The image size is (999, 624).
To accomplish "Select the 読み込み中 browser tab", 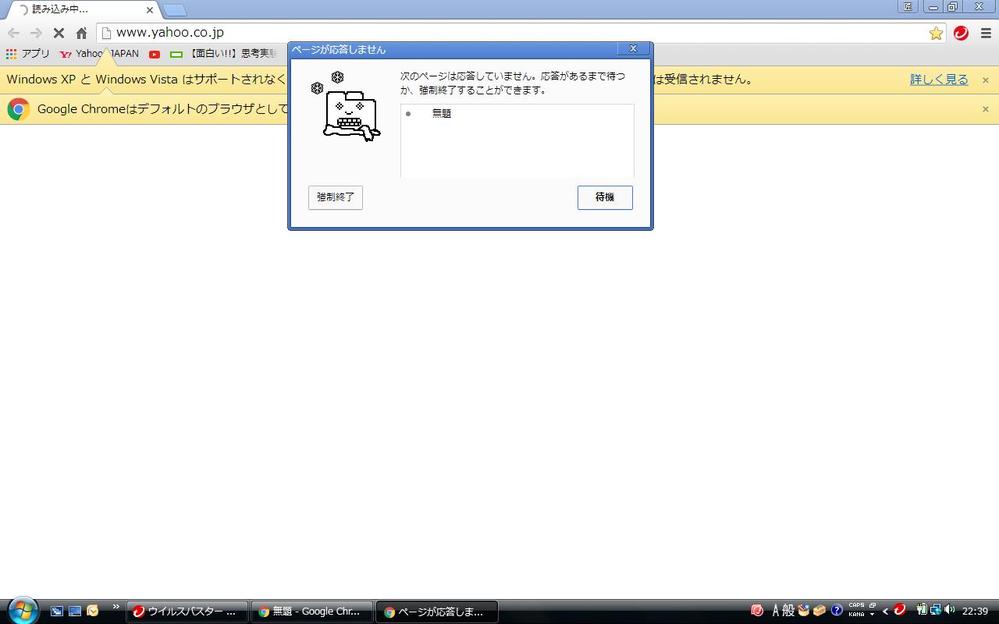I will coord(80,10).
